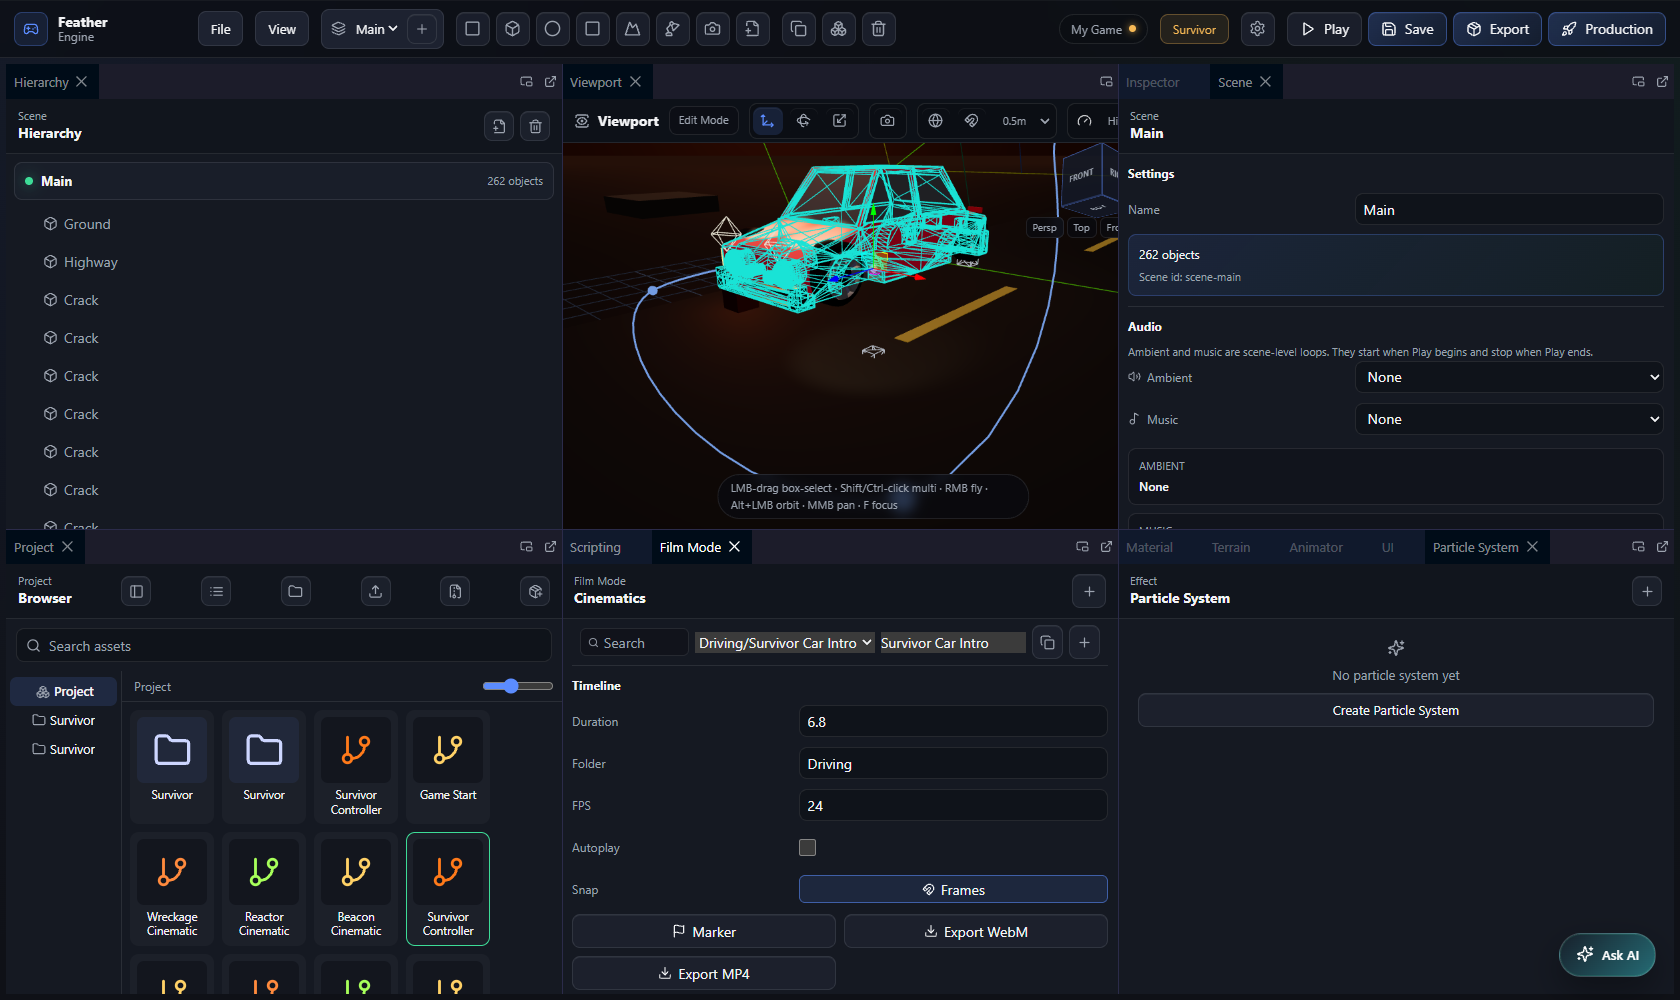
Task: Click the Export MP4 button
Action: point(703,973)
